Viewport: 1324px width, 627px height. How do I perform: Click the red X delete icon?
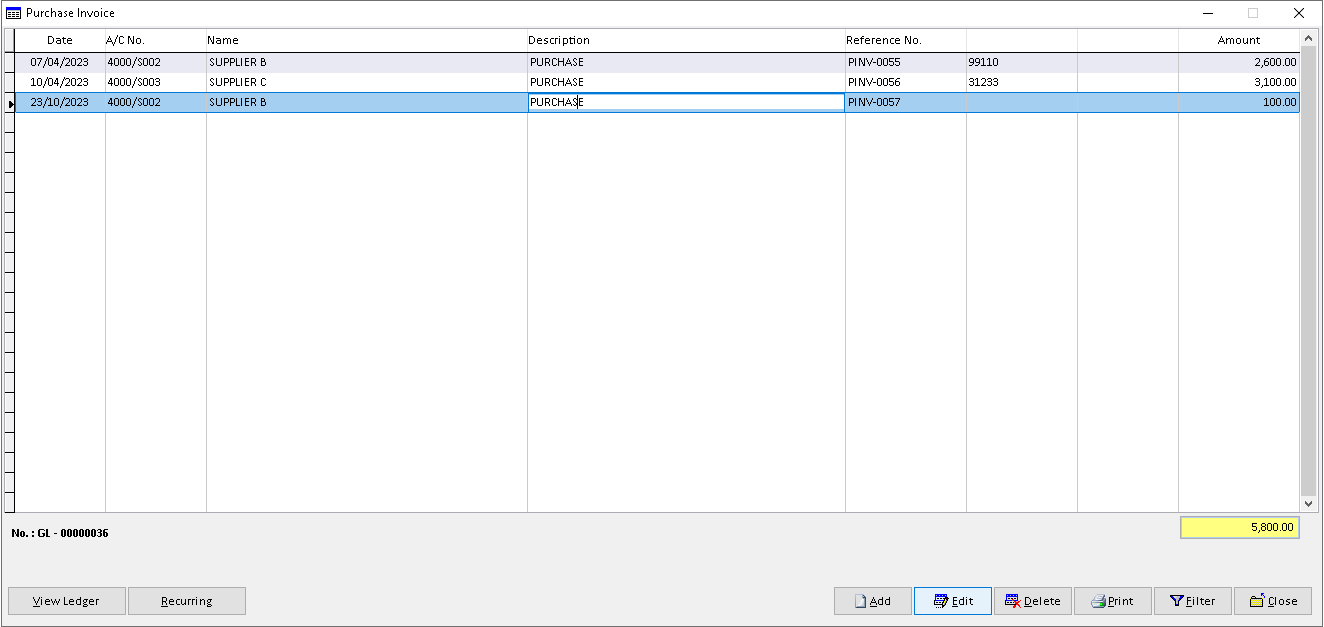1011,601
